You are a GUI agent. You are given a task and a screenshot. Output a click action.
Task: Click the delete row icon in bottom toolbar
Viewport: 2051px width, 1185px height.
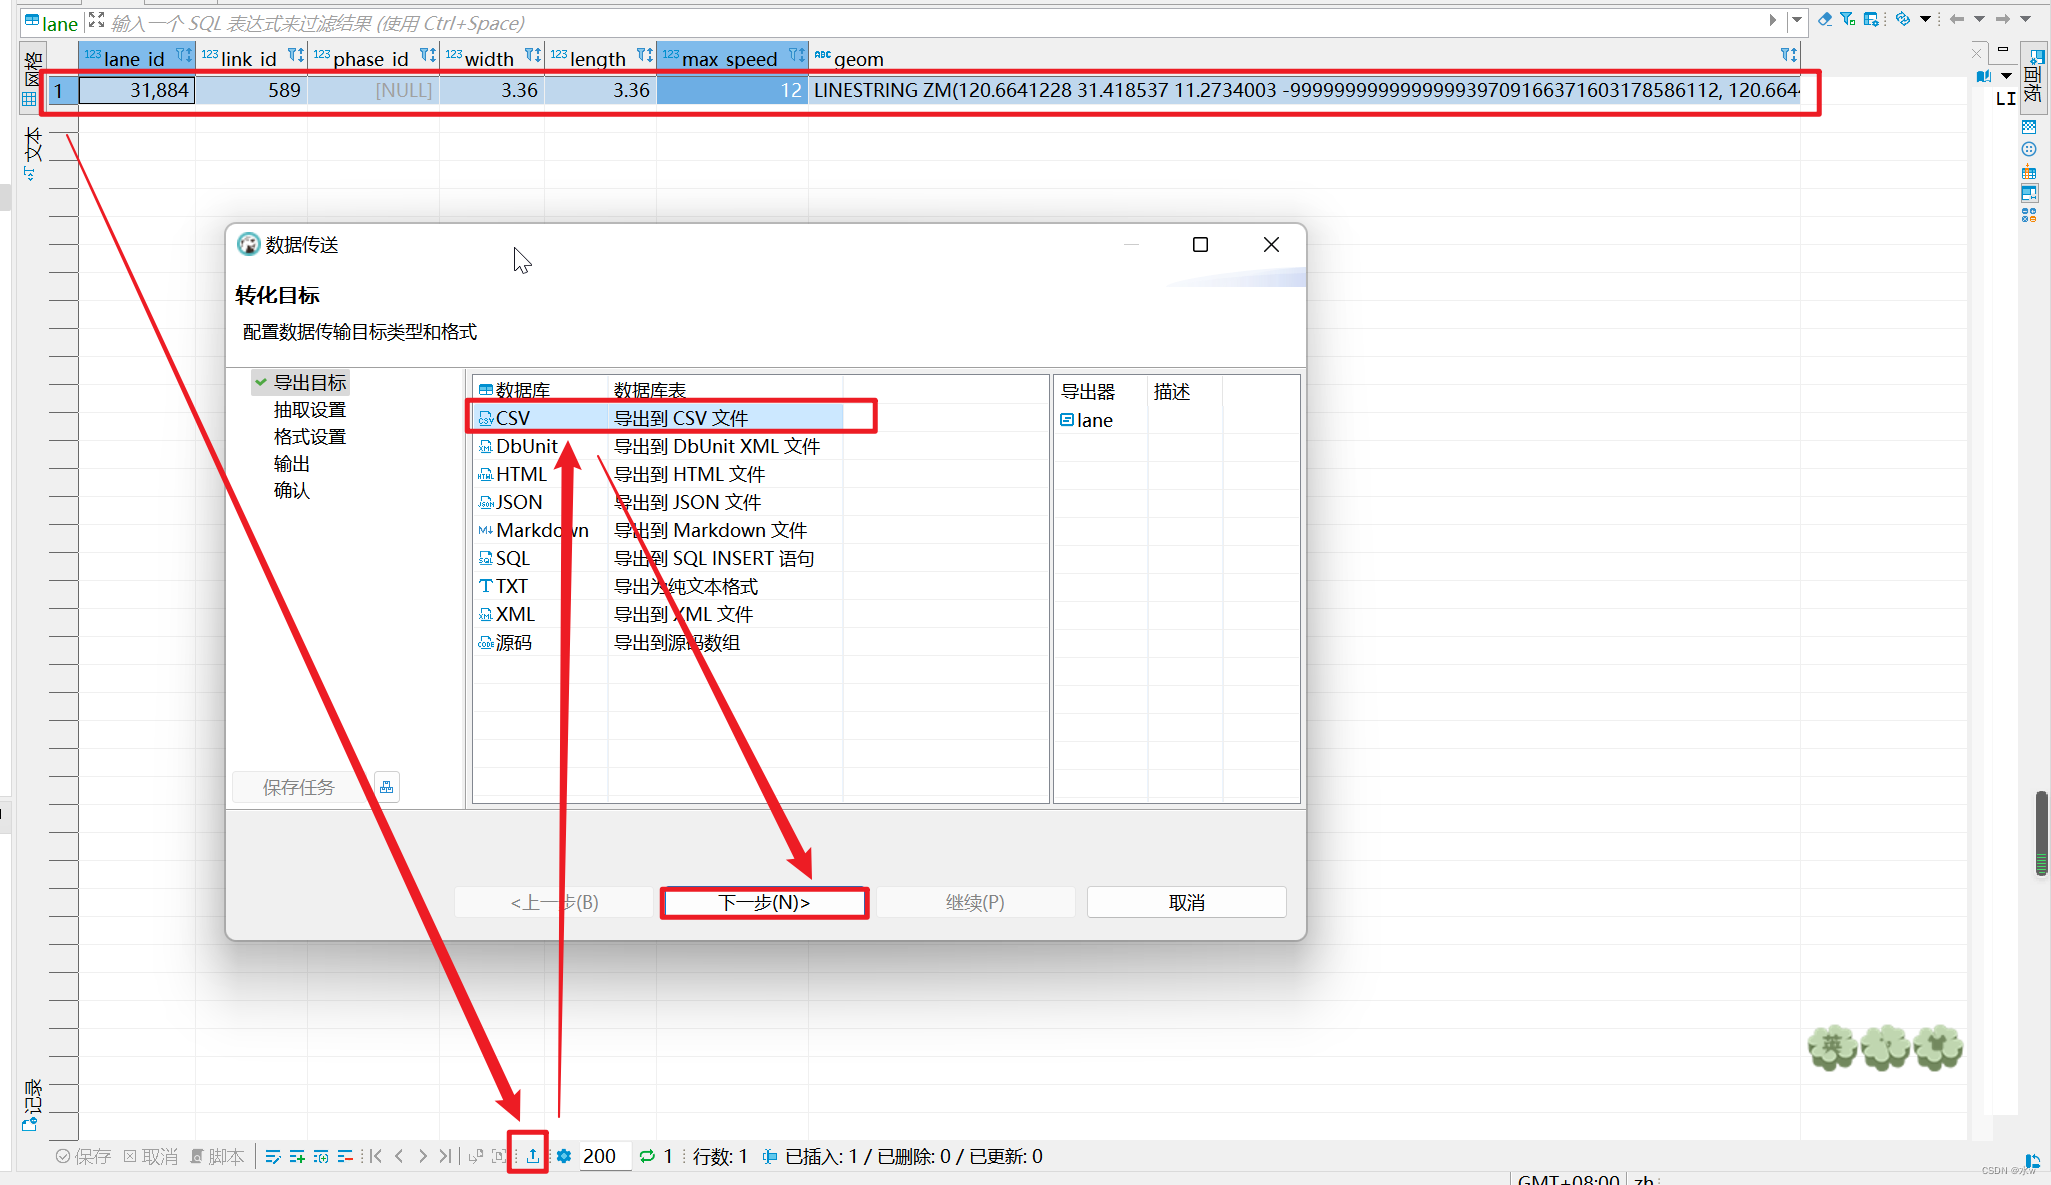tap(345, 1156)
